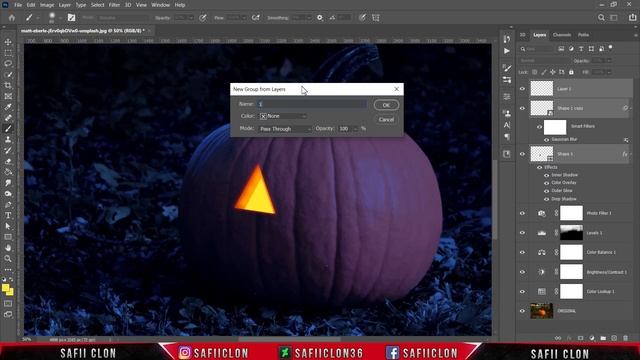The width and height of the screenshot is (640, 360).
Task: Open Layers panel Opacity dropdown
Action: tap(609, 60)
